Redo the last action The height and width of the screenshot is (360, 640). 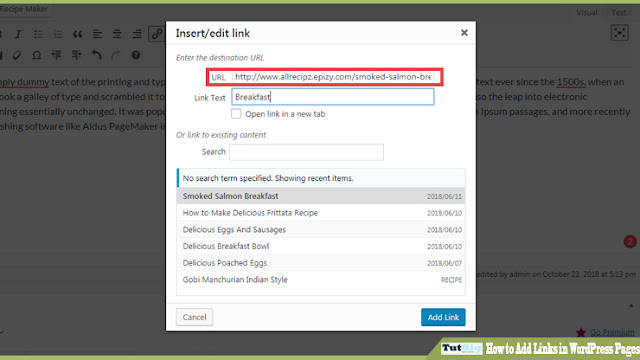tap(116, 55)
